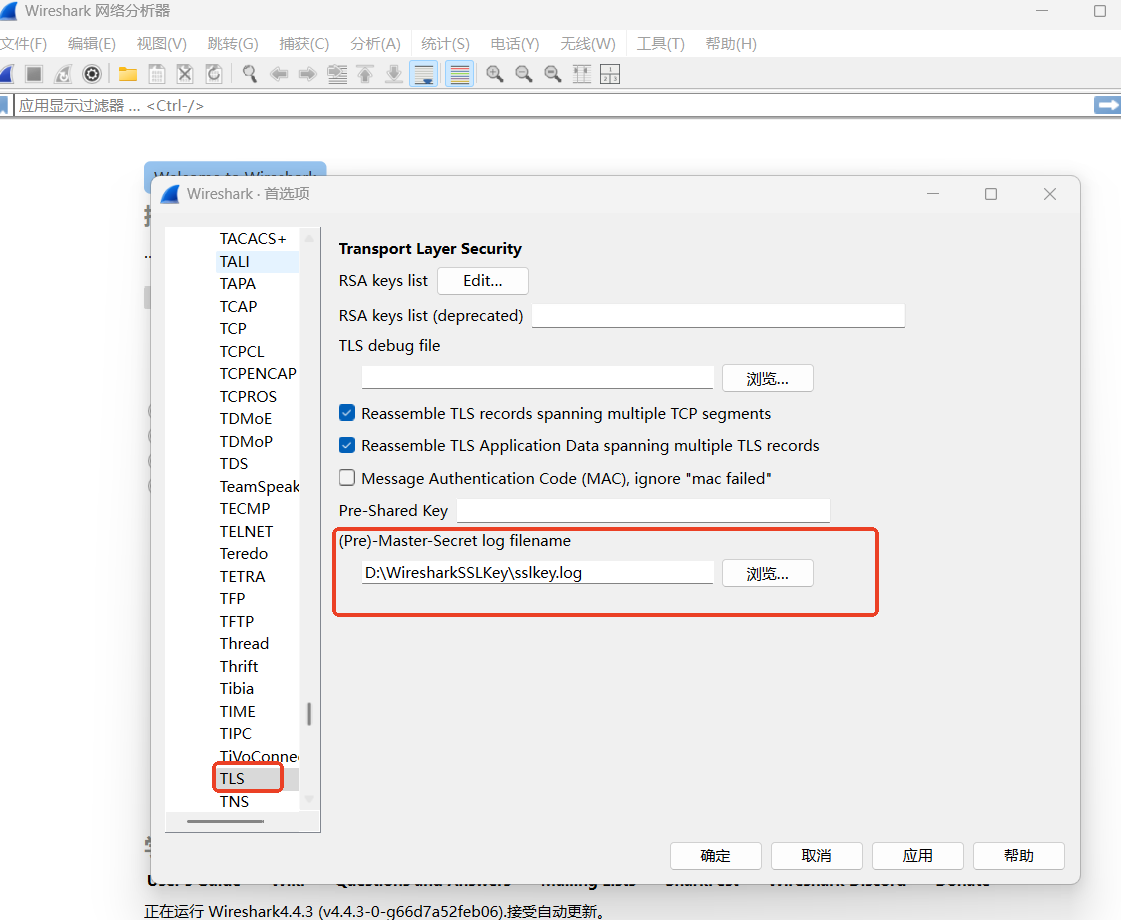Click the restart capture icon

[63, 74]
